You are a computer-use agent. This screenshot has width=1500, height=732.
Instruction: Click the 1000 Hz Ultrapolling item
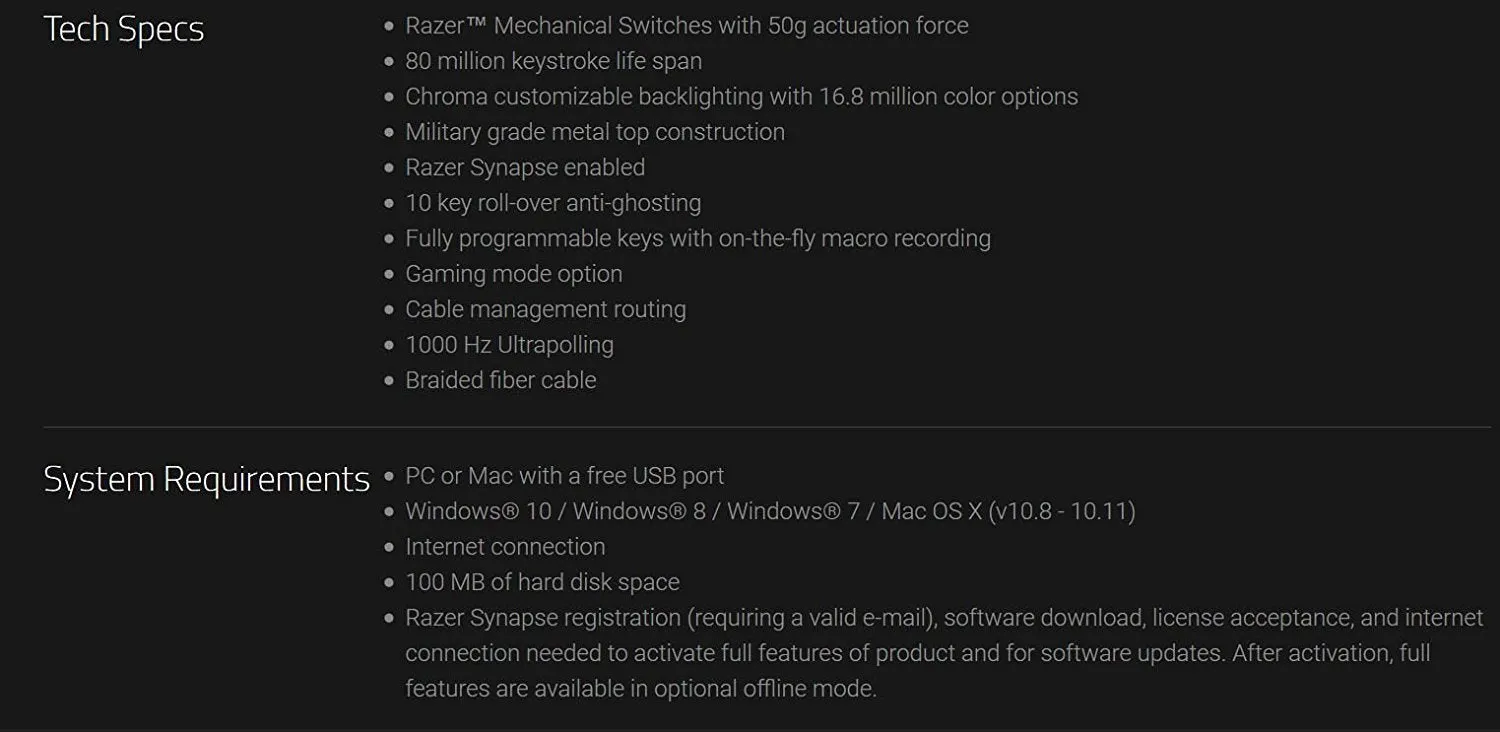(509, 345)
